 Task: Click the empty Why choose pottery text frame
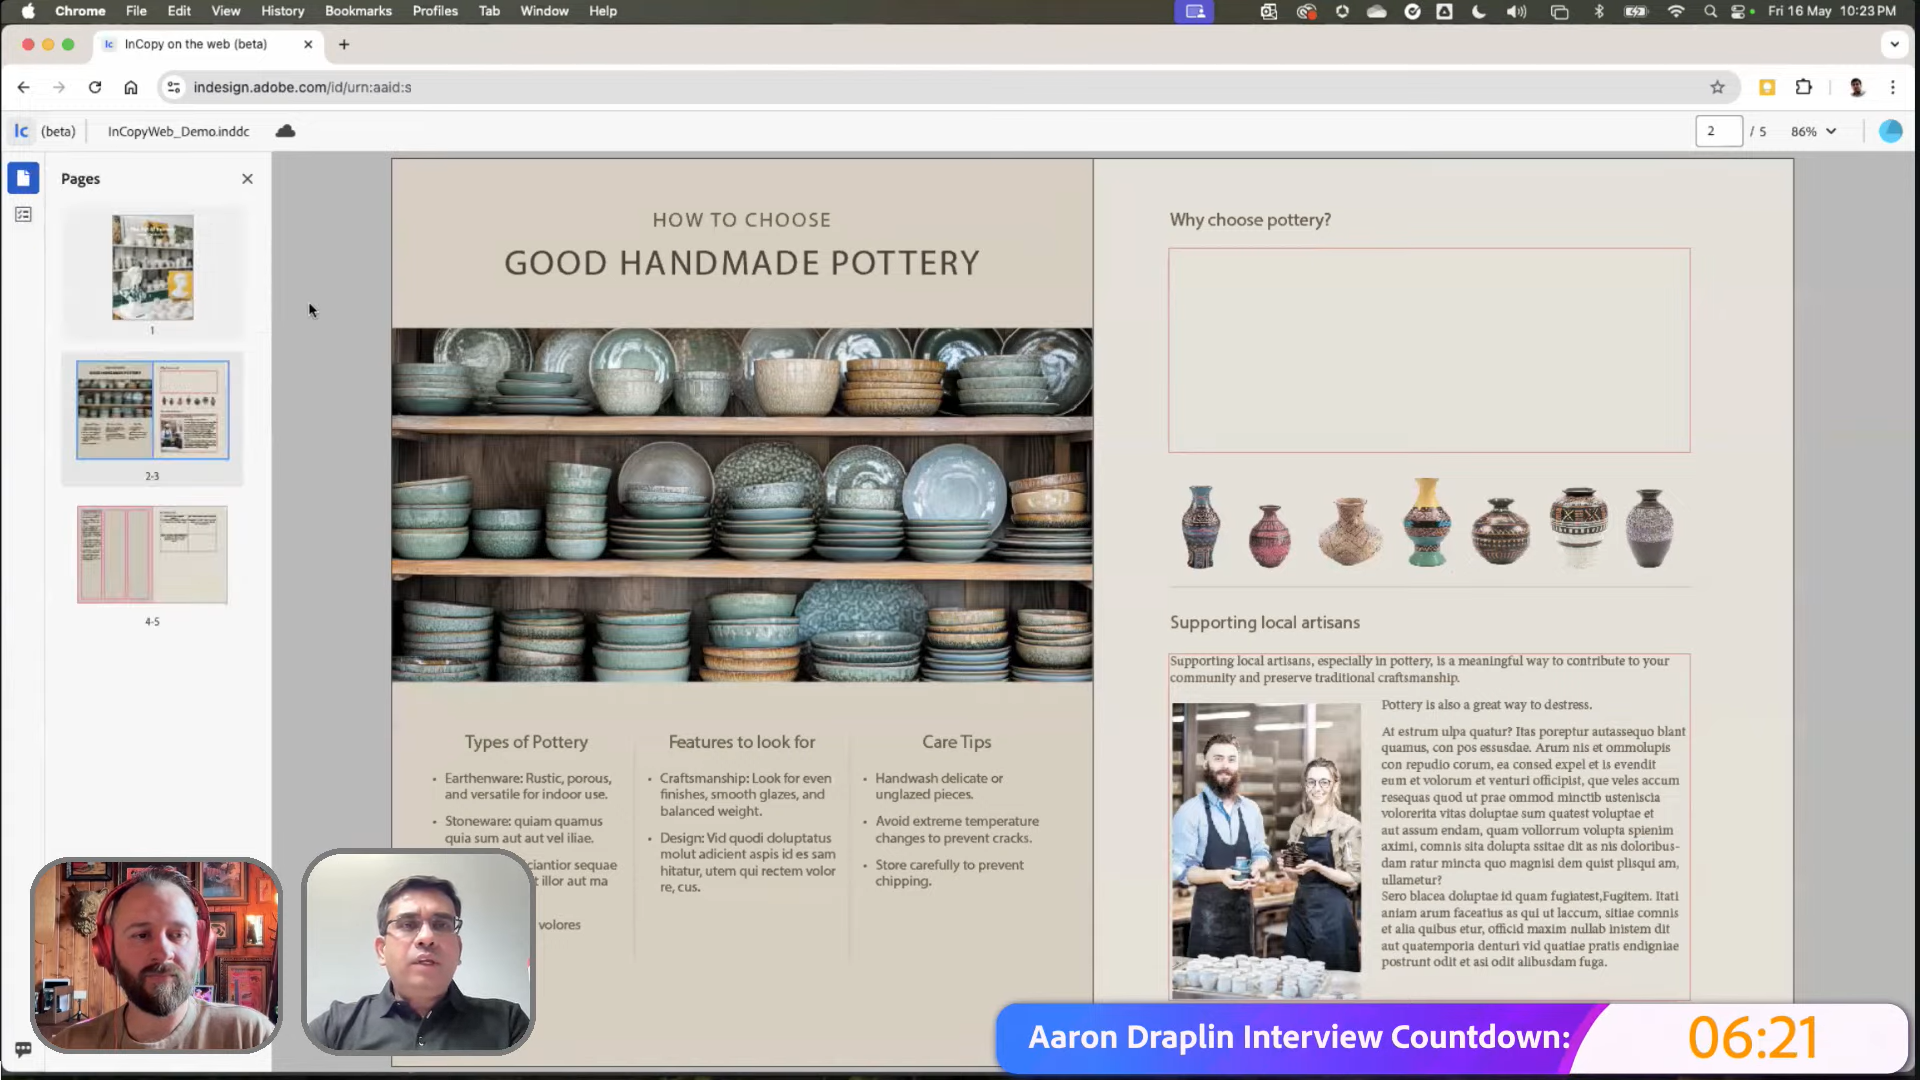1429,350
